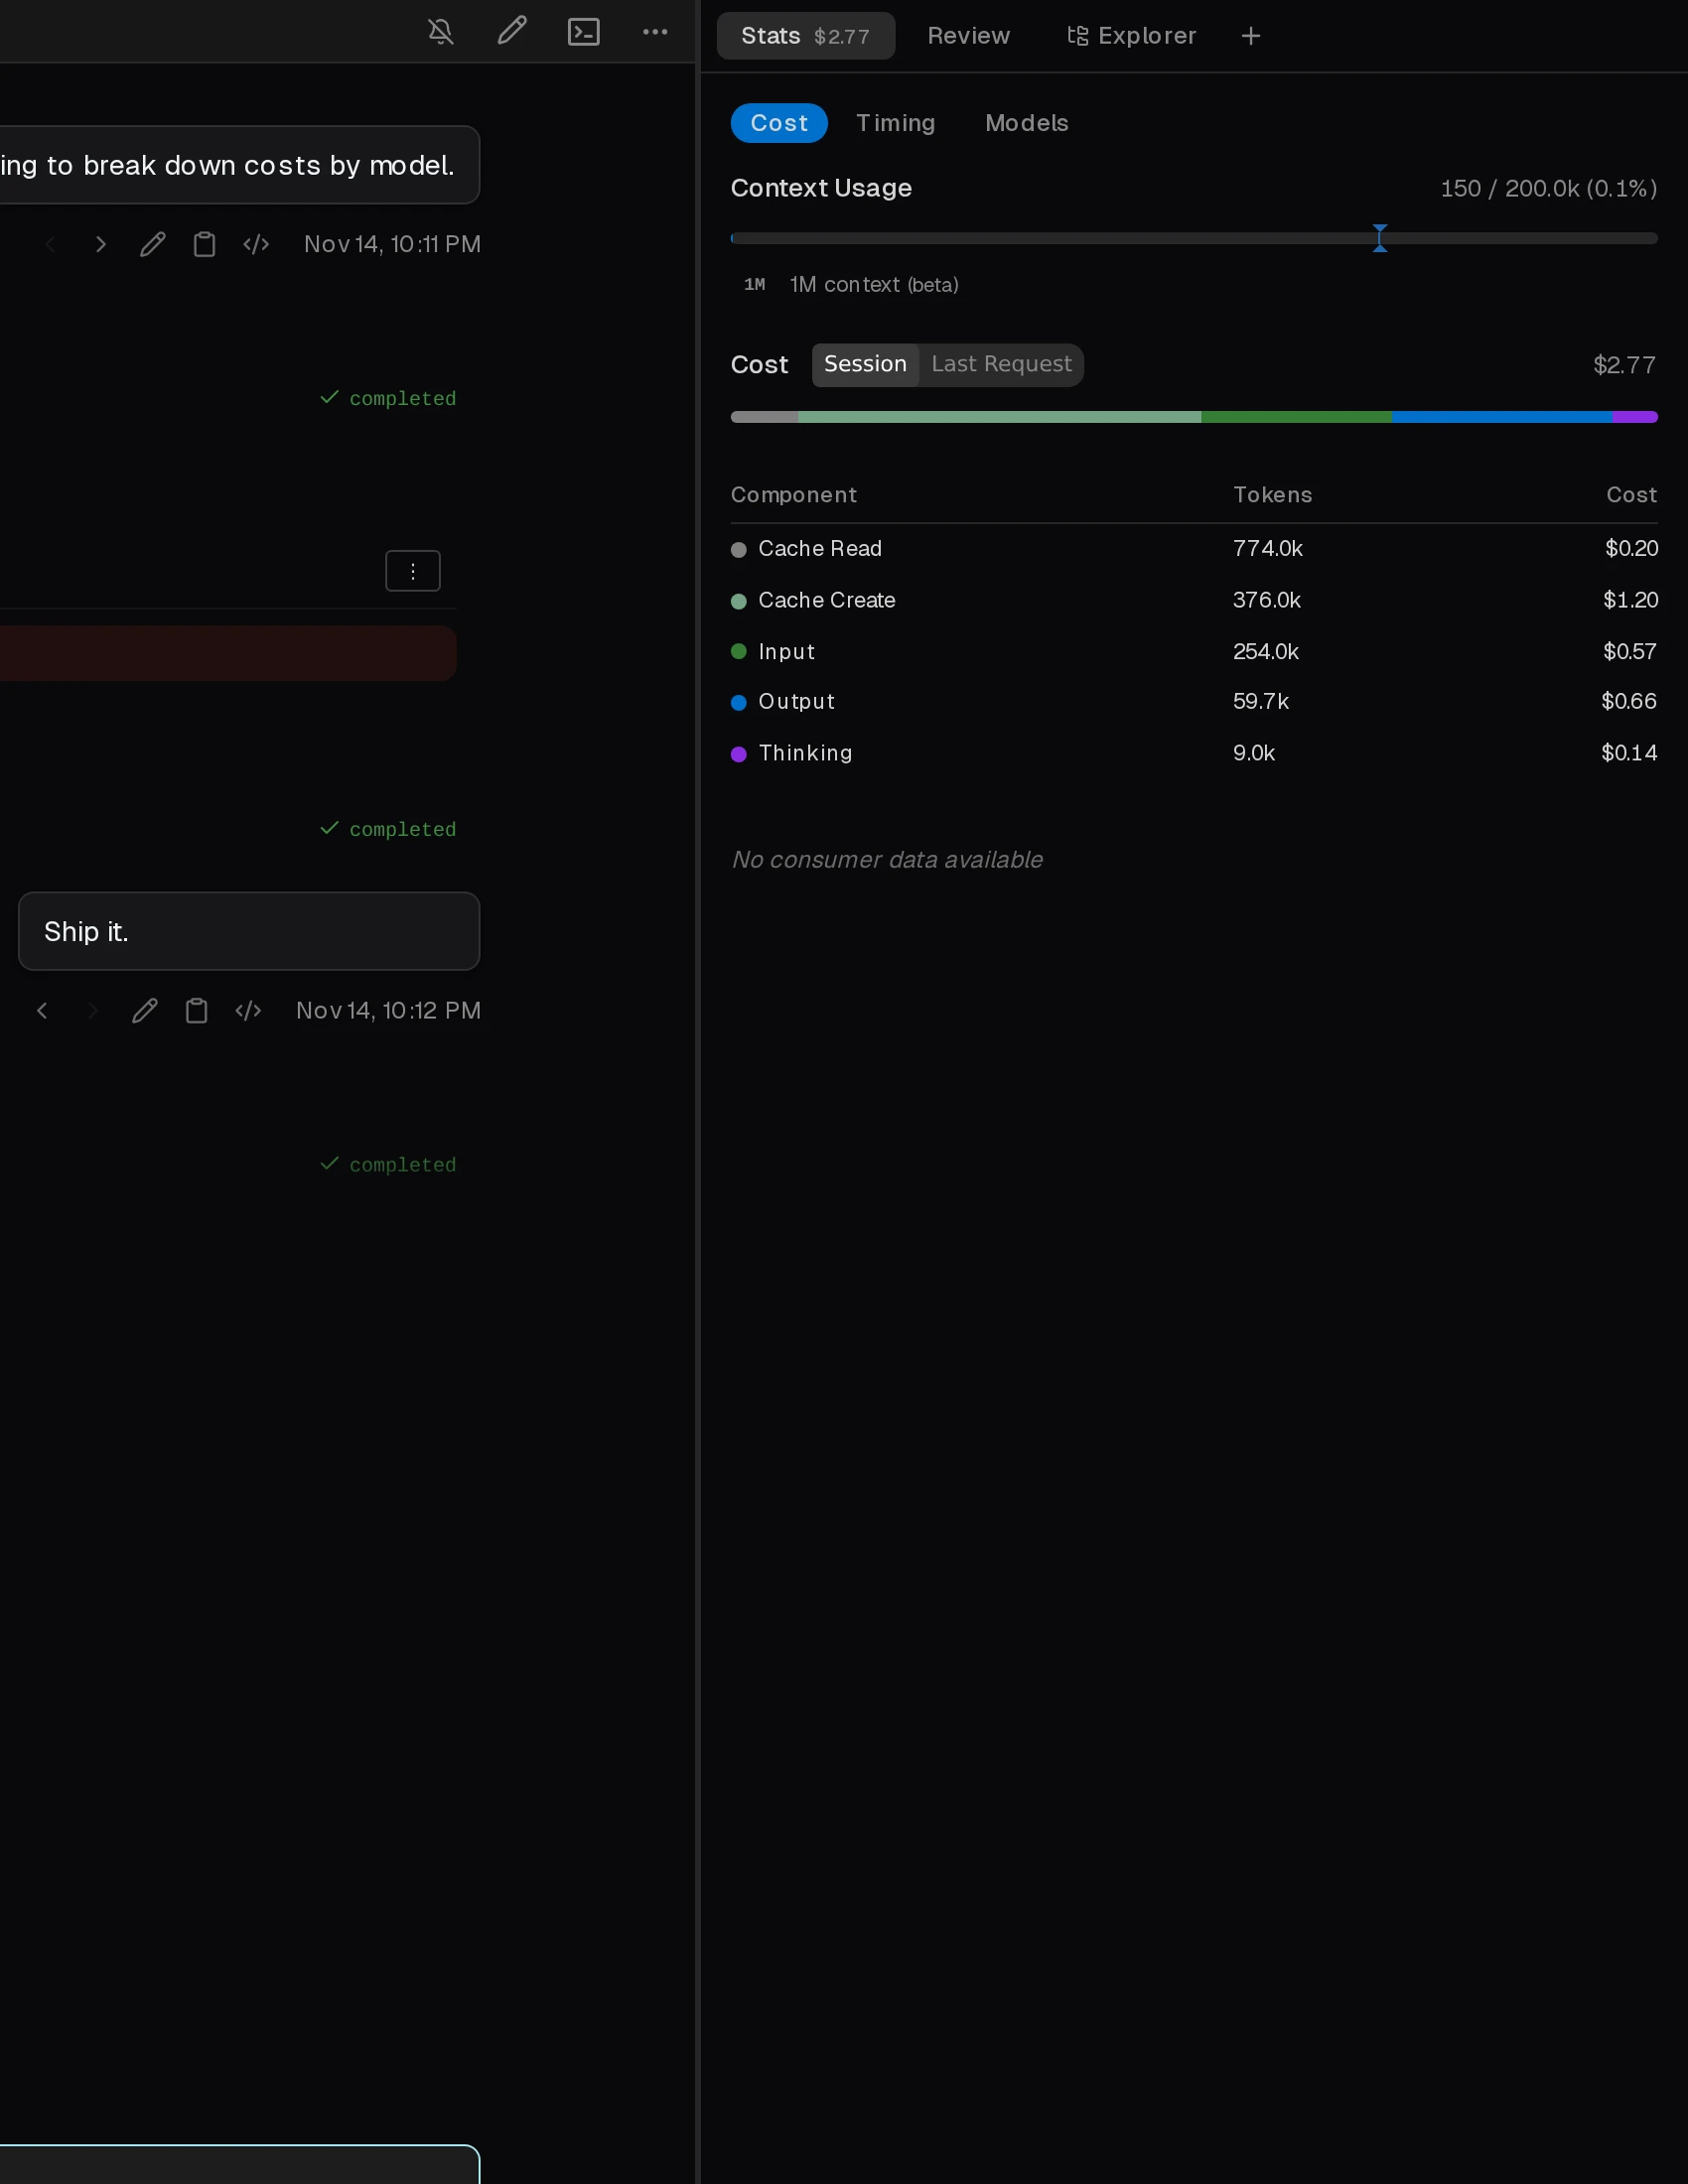The width and height of the screenshot is (1688, 2184).
Task: Select the Thinking row in the cost table
Action: coord(804,753)
